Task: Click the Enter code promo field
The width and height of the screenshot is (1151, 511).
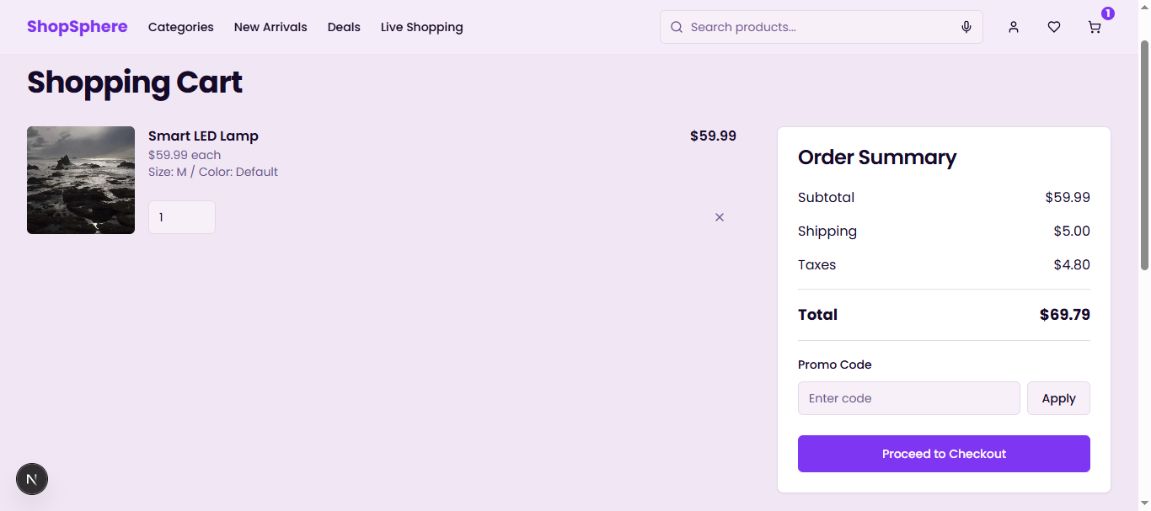Action: [x=908, y=398]
